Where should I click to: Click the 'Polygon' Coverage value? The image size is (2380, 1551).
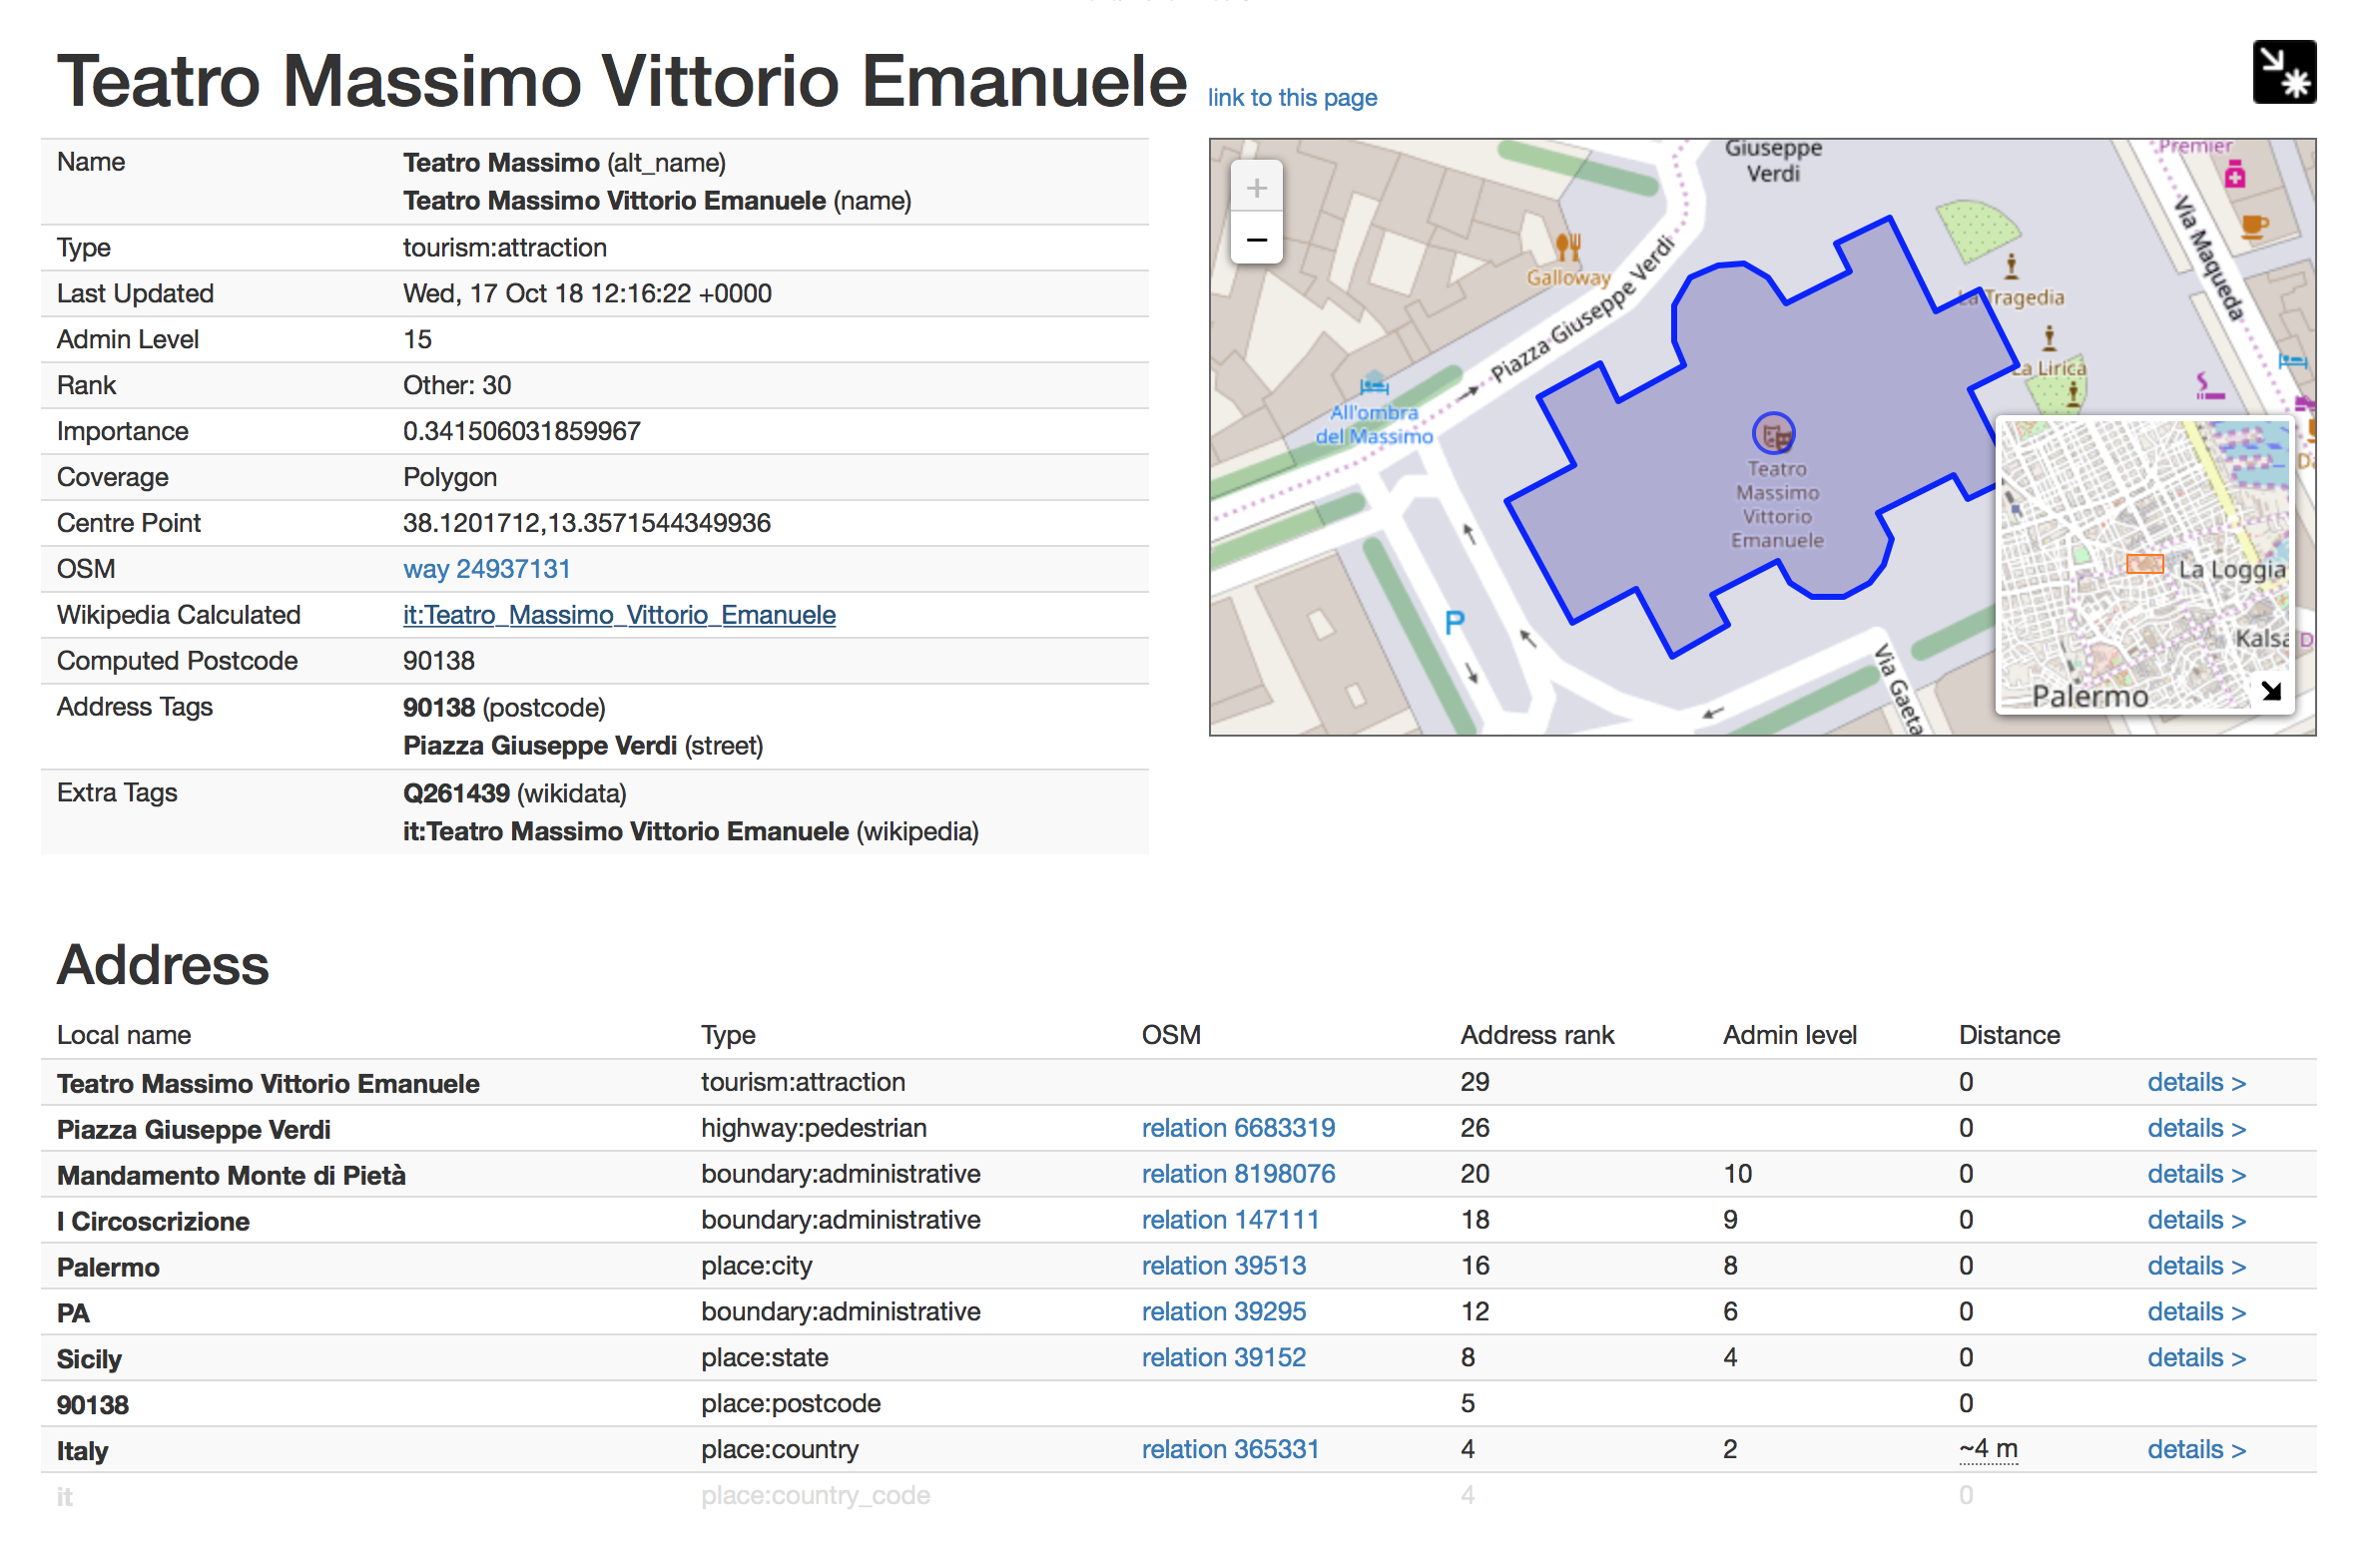(449, 478)
